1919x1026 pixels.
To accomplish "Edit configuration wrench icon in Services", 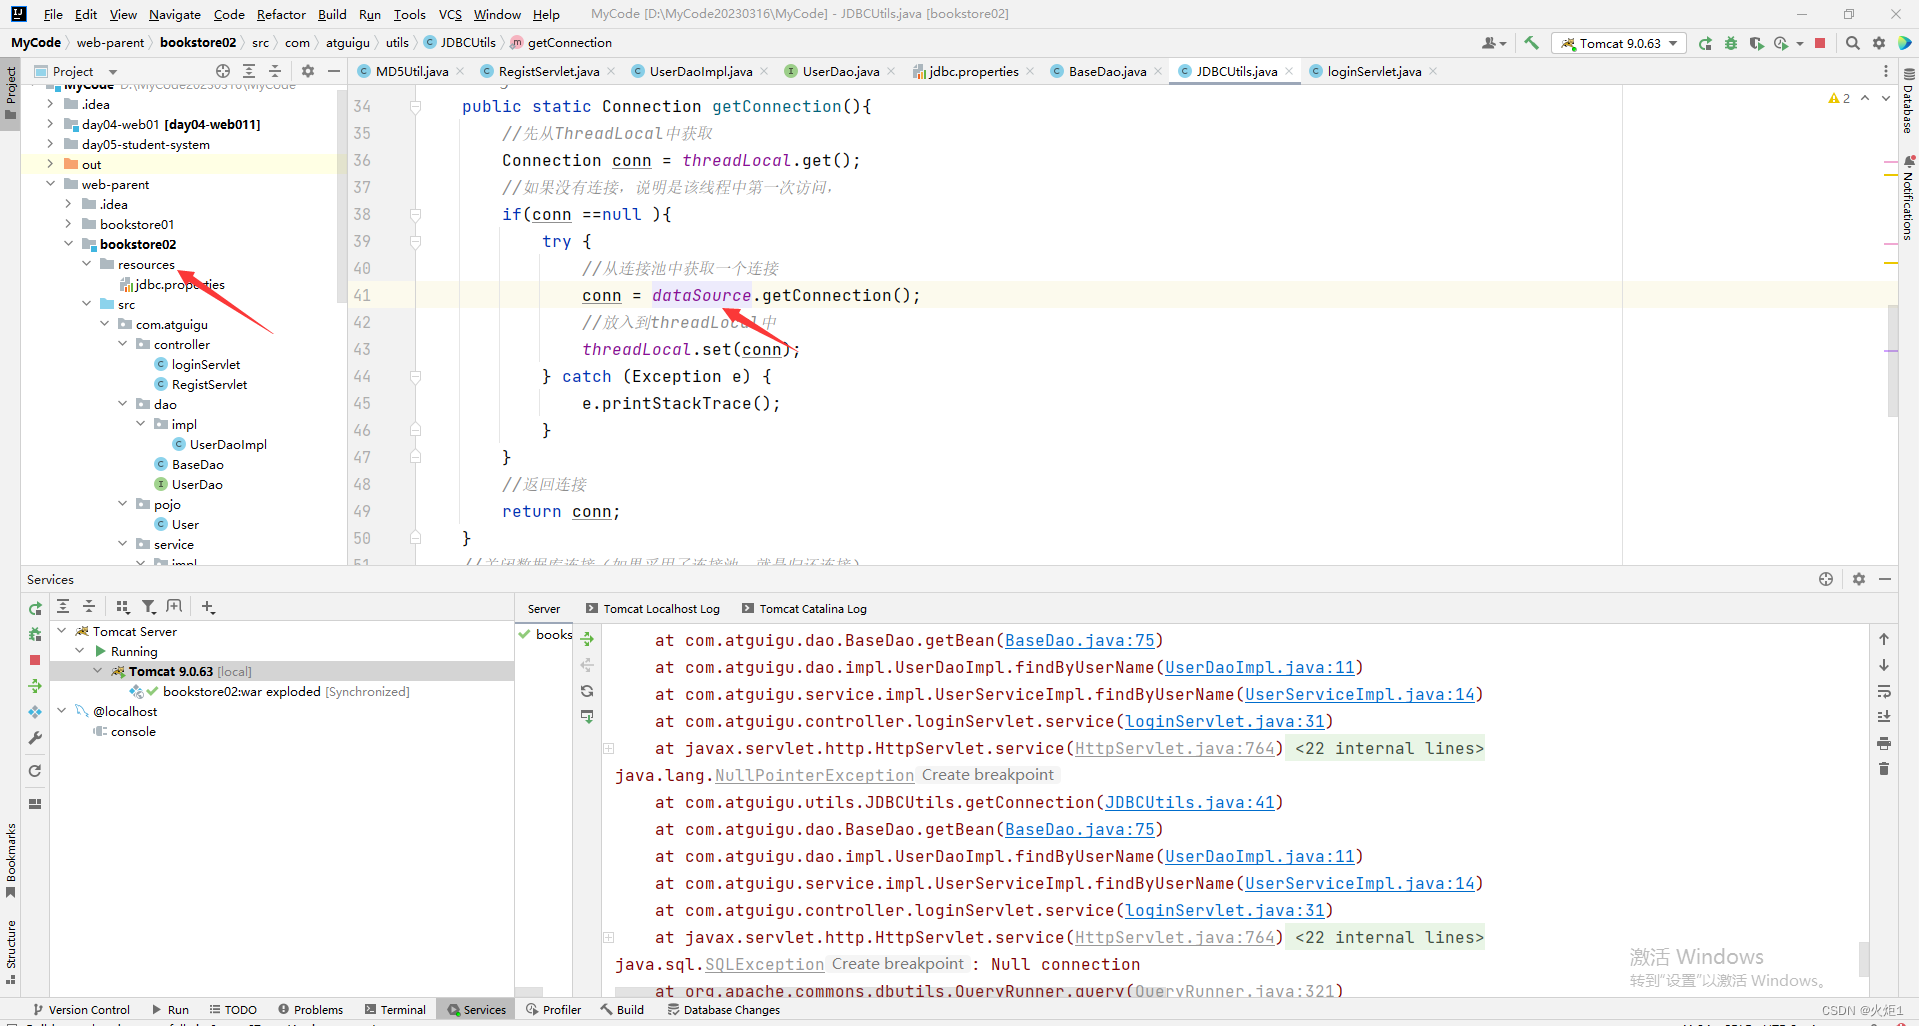I will pos(35,738).
